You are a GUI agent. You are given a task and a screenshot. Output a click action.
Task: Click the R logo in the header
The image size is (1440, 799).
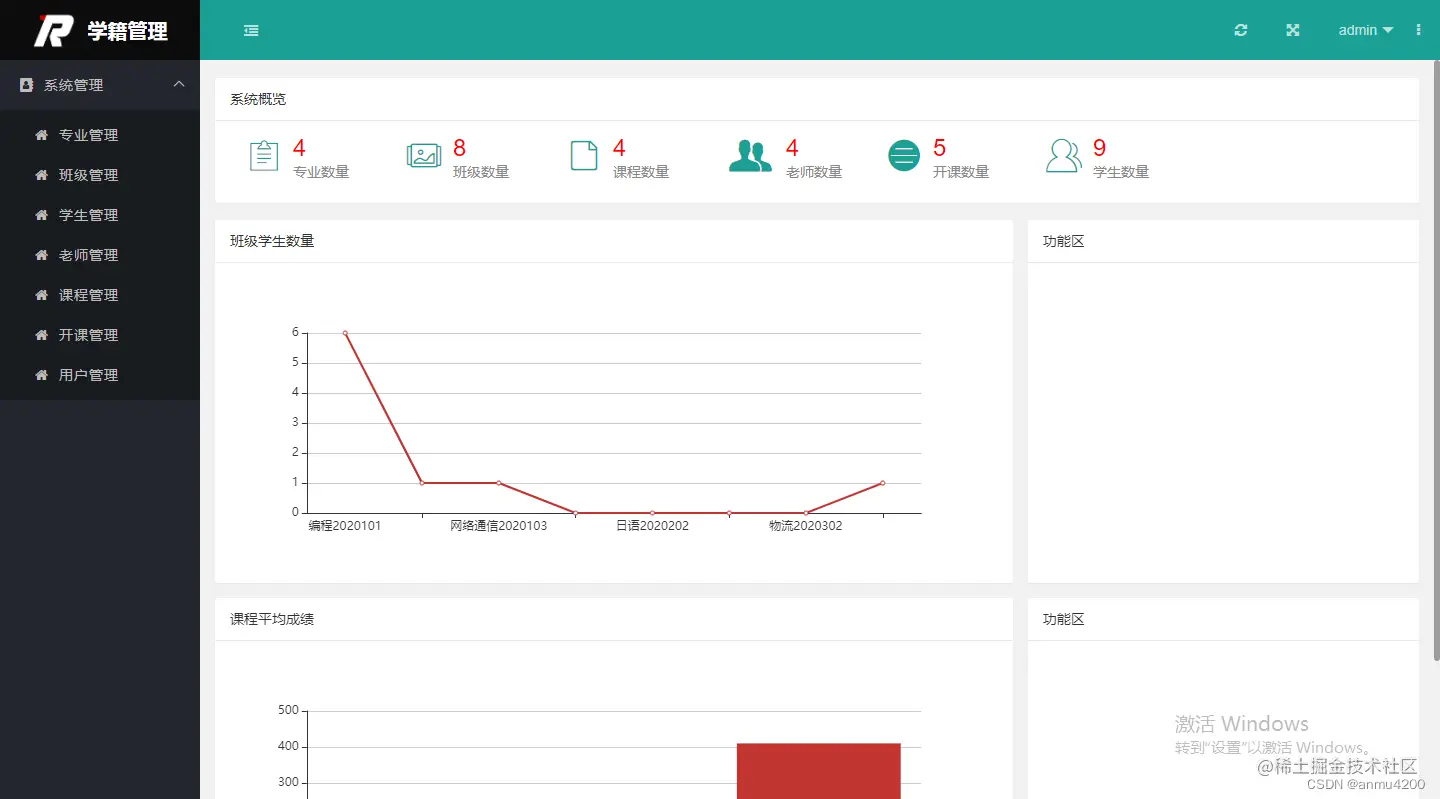[x=53, y=31]
